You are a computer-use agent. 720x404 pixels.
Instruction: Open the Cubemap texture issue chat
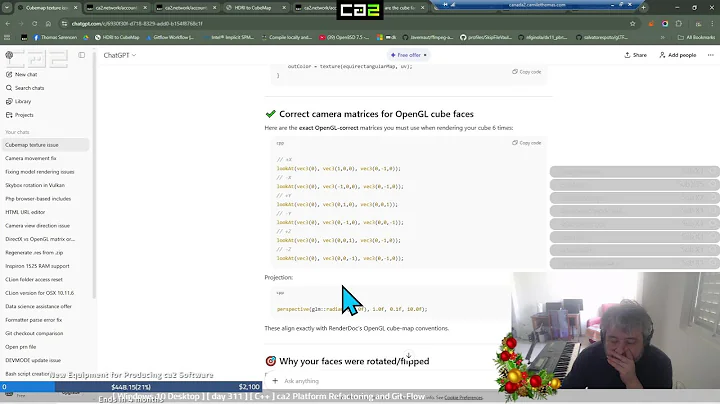tap(45, 145)
